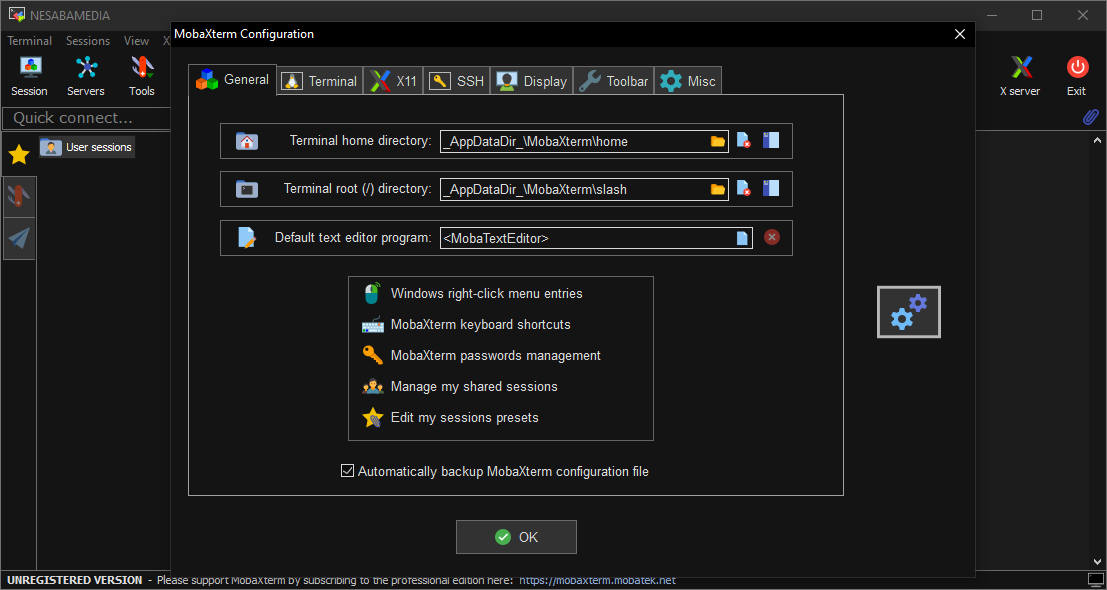Browse folder for Terminal home directory
Image resolution: width=1107 pixels, height=590 pixels.
717,141
